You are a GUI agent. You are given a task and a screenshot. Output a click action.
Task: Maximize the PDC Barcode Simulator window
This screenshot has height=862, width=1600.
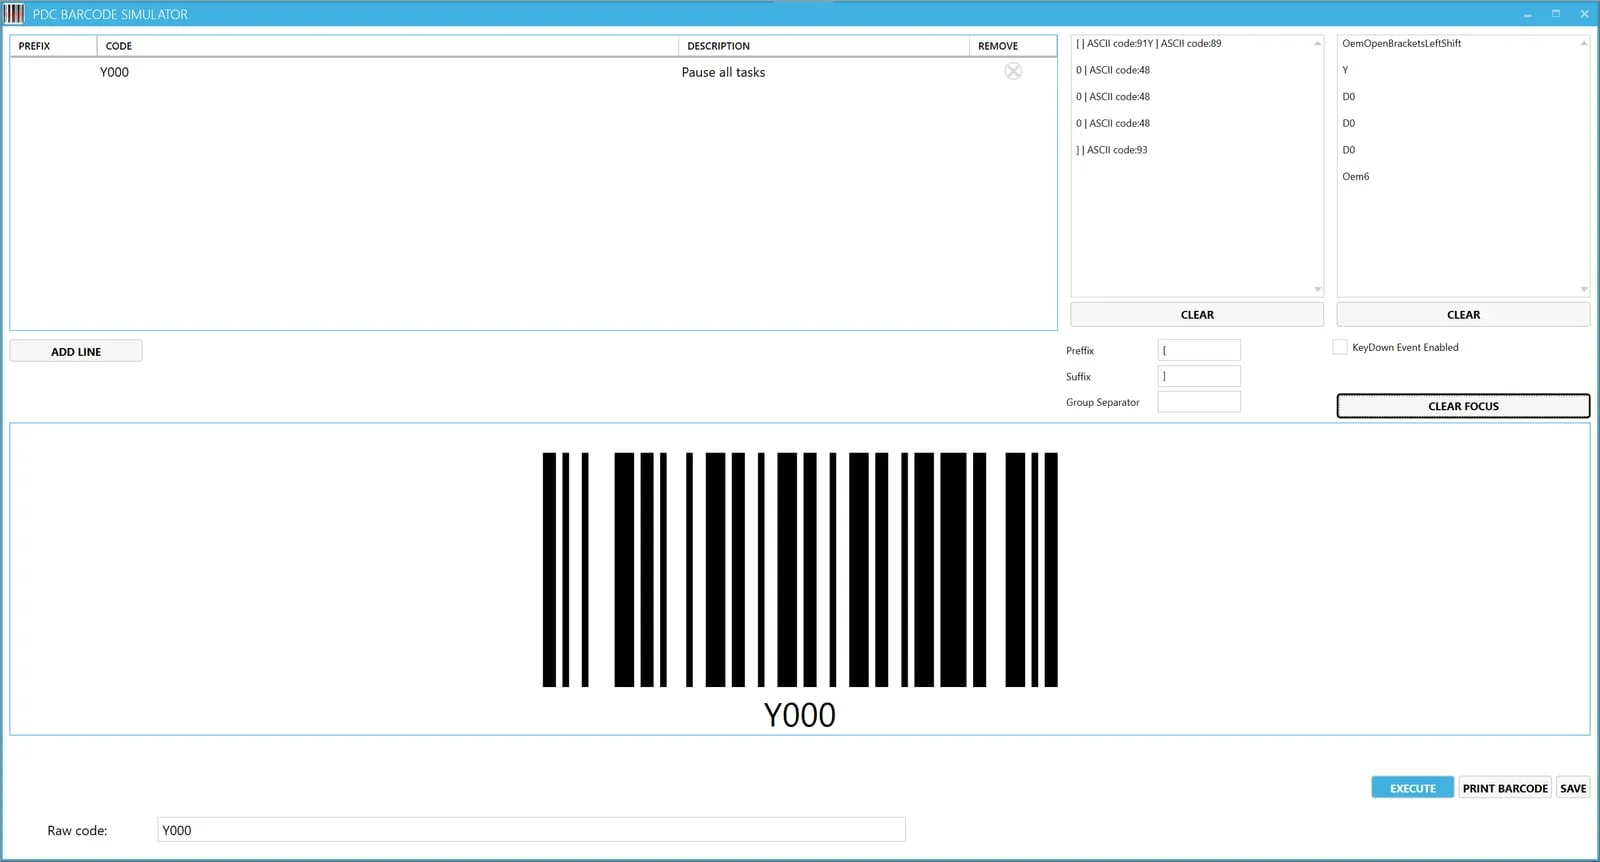pyautogui.click(x=1556, y=14)
